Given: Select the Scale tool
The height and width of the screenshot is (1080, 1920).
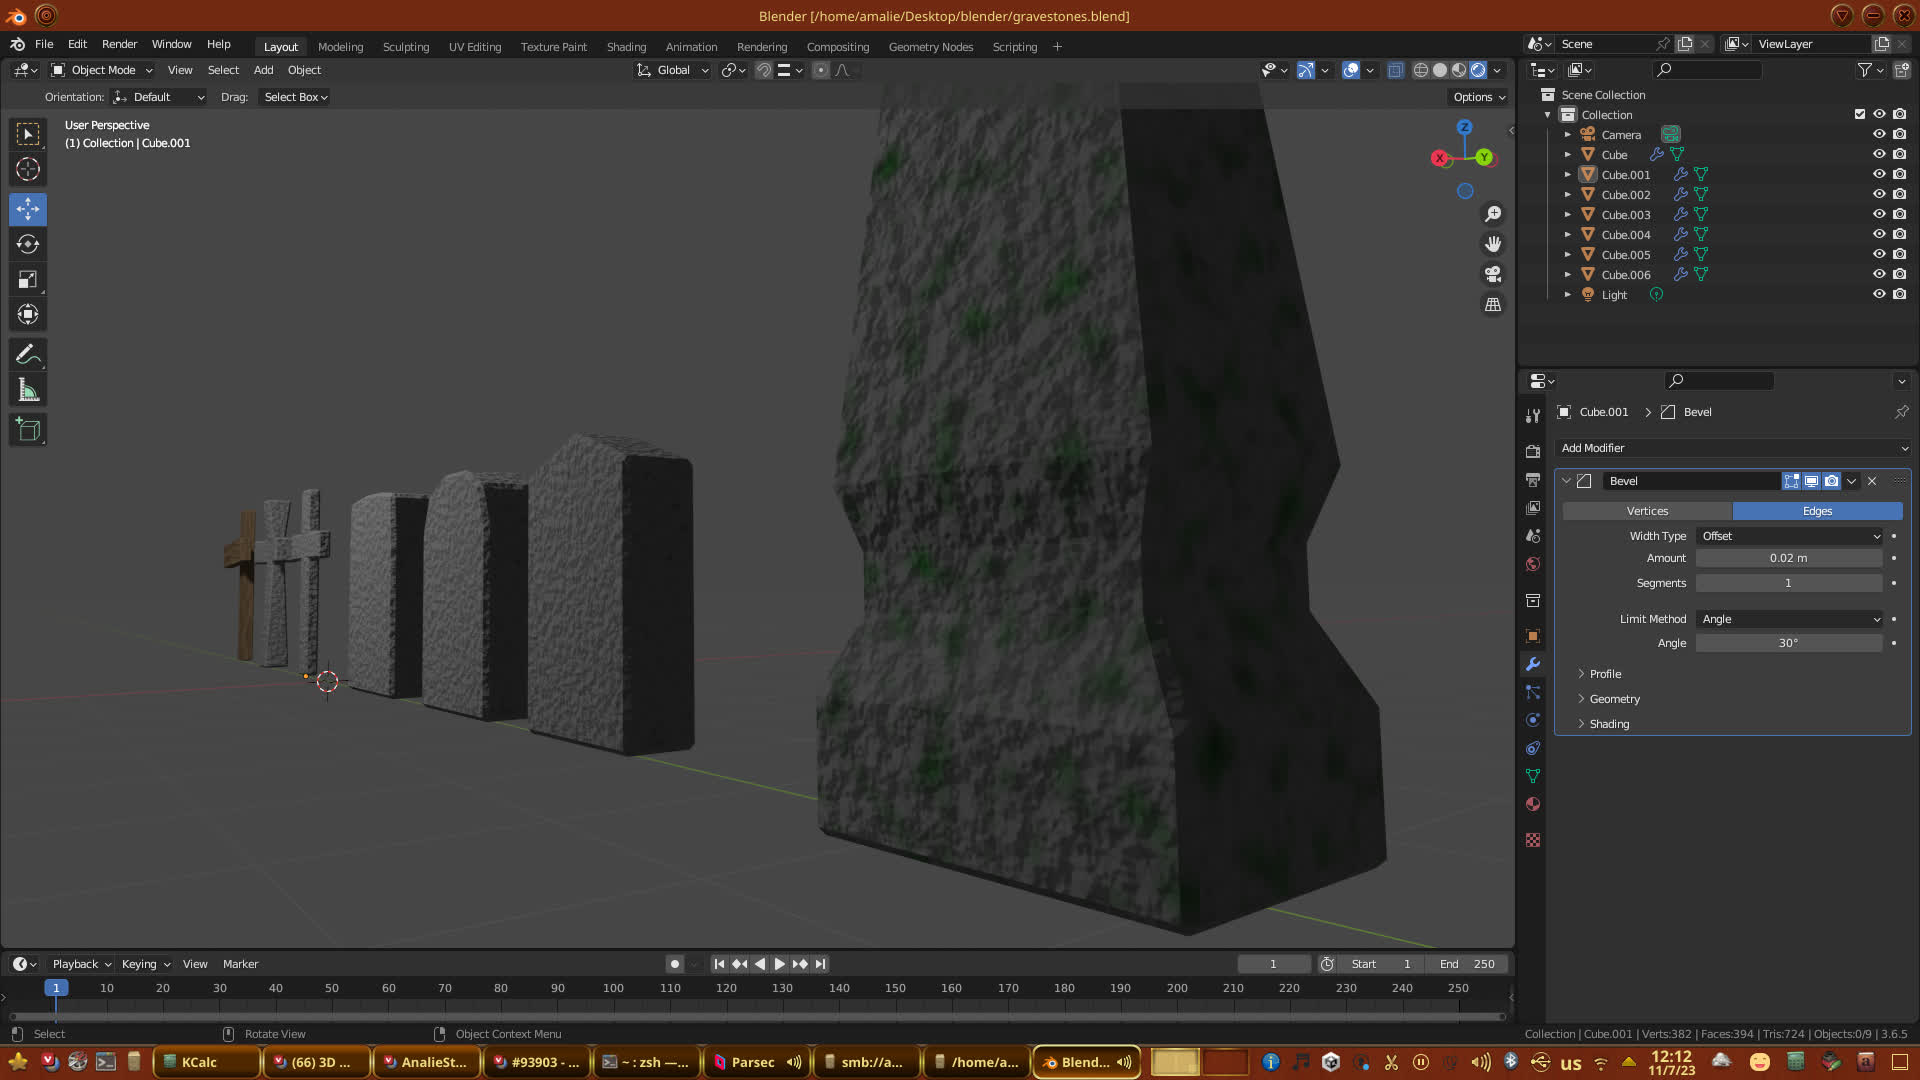Looking at the screenshot, I should pos(28,280).
